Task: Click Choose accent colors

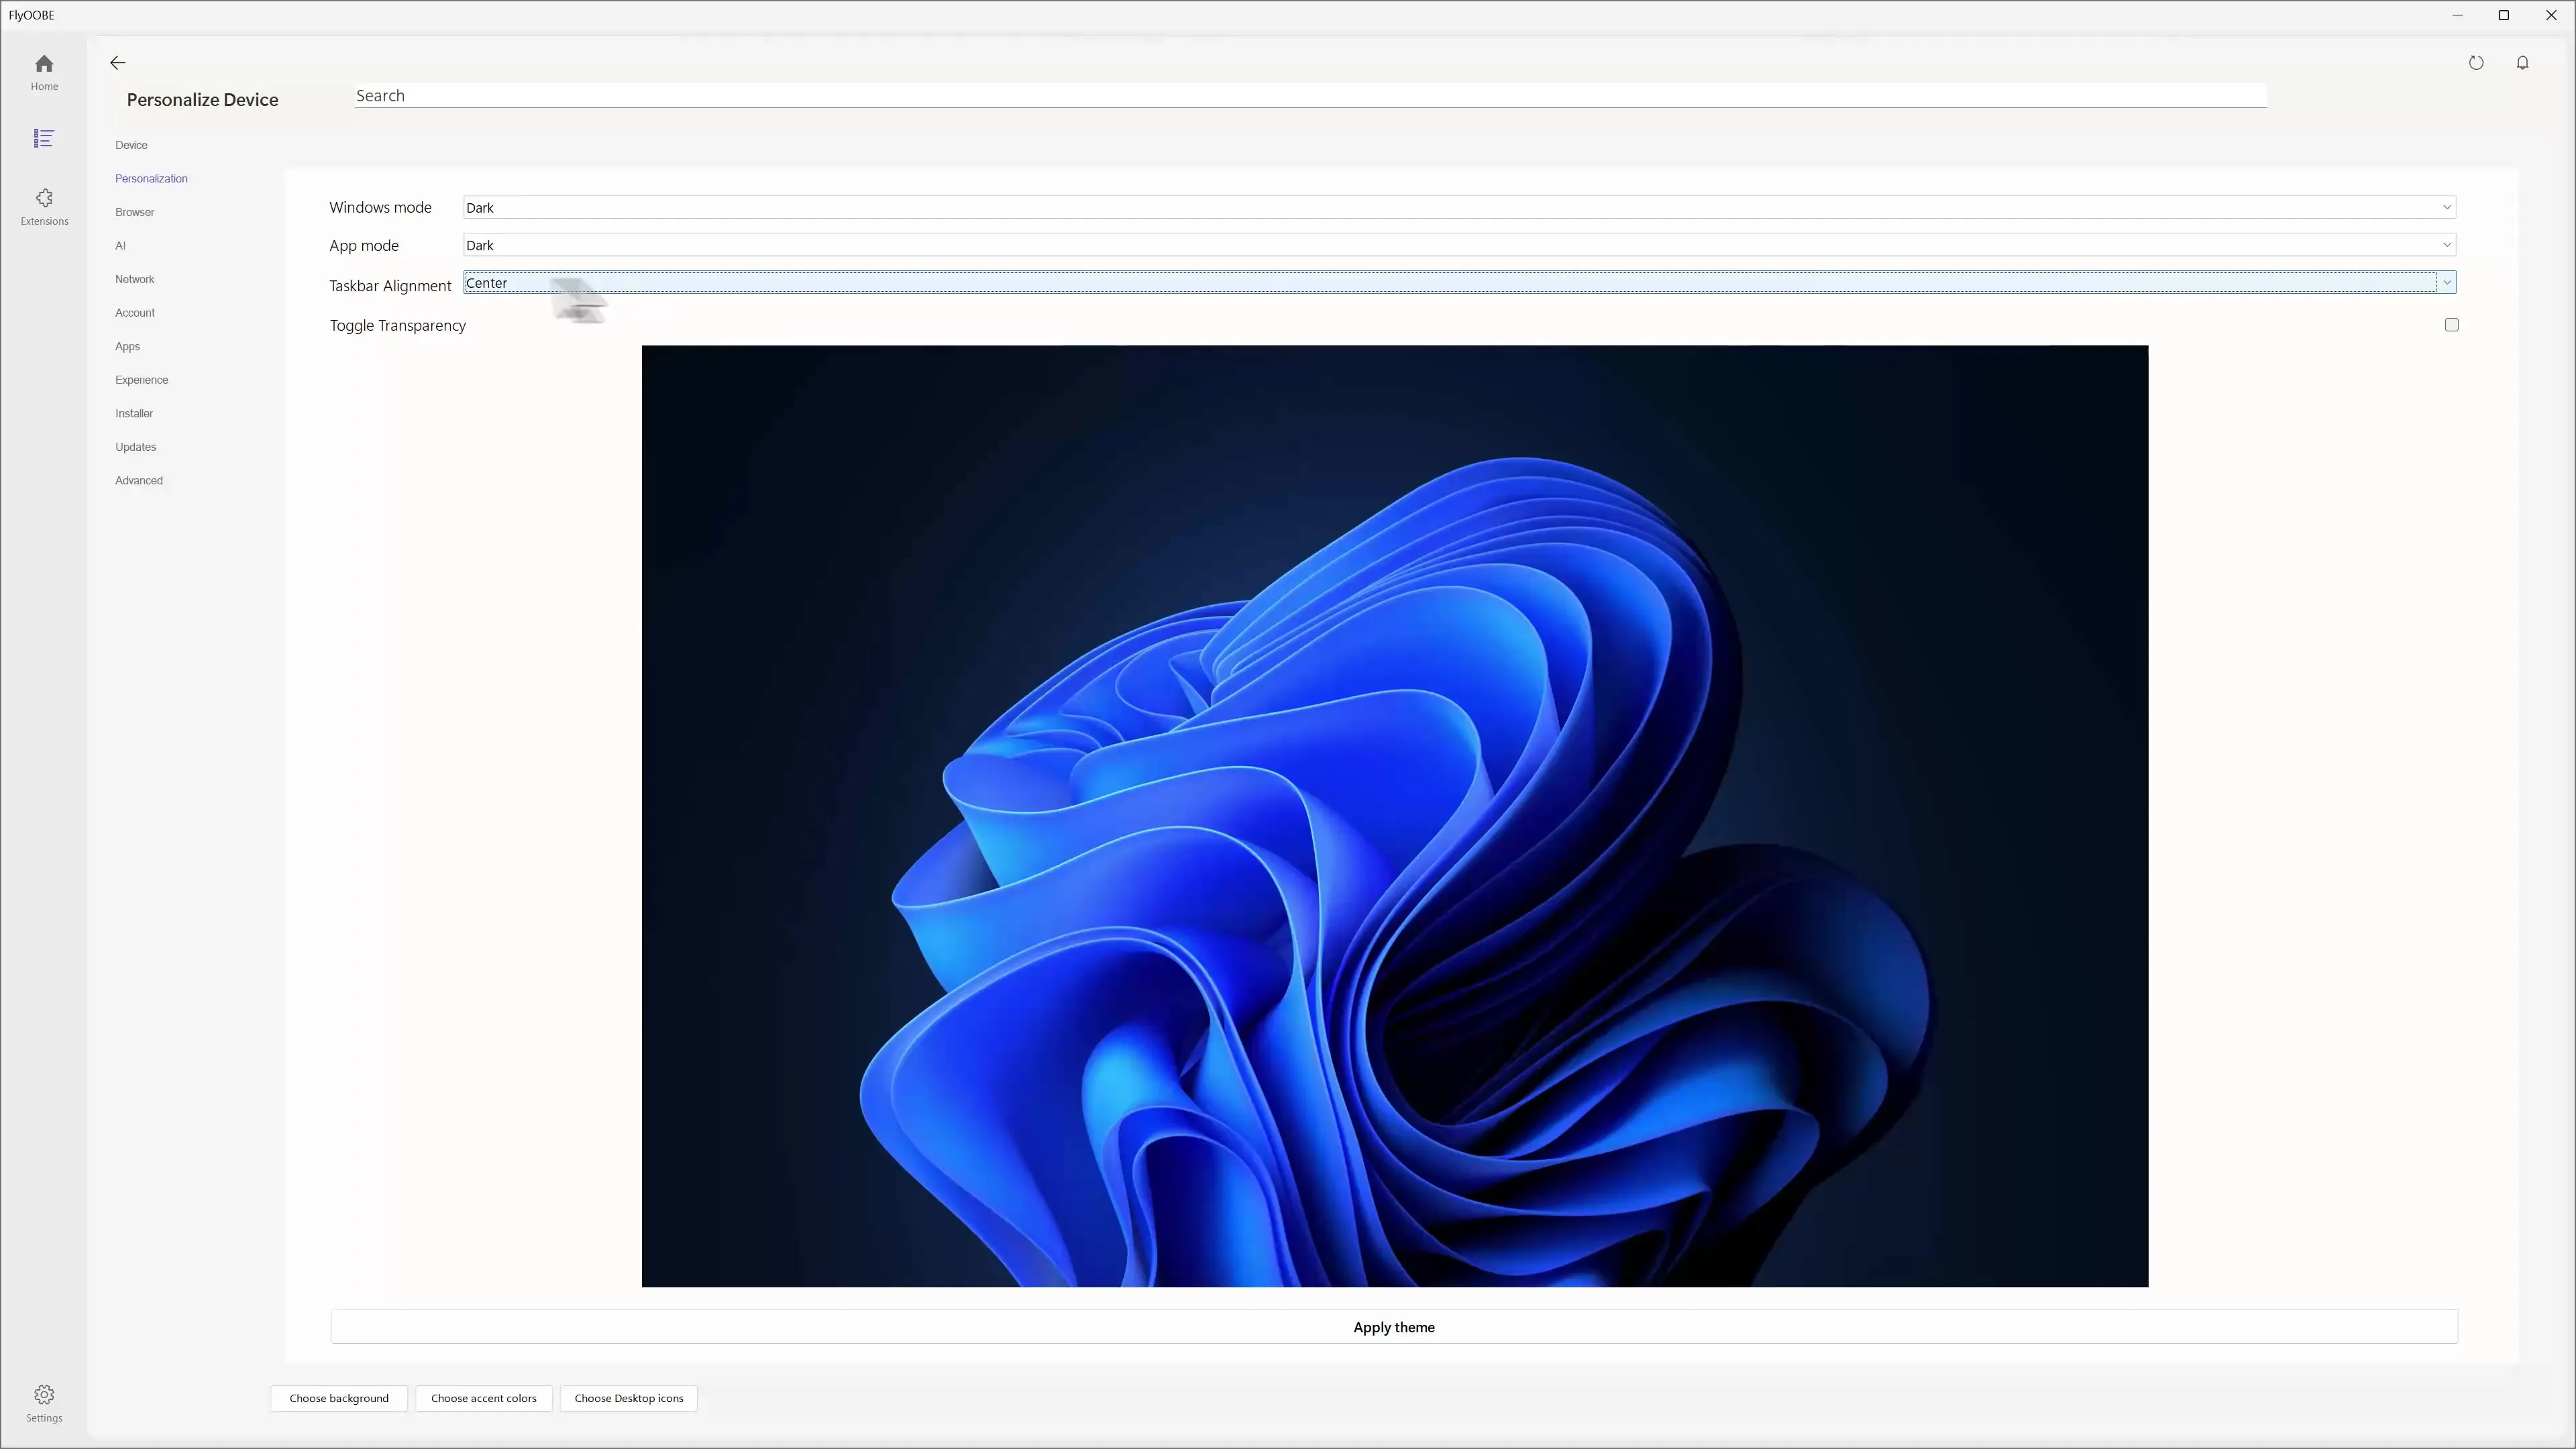Action: pos(484,1398)
